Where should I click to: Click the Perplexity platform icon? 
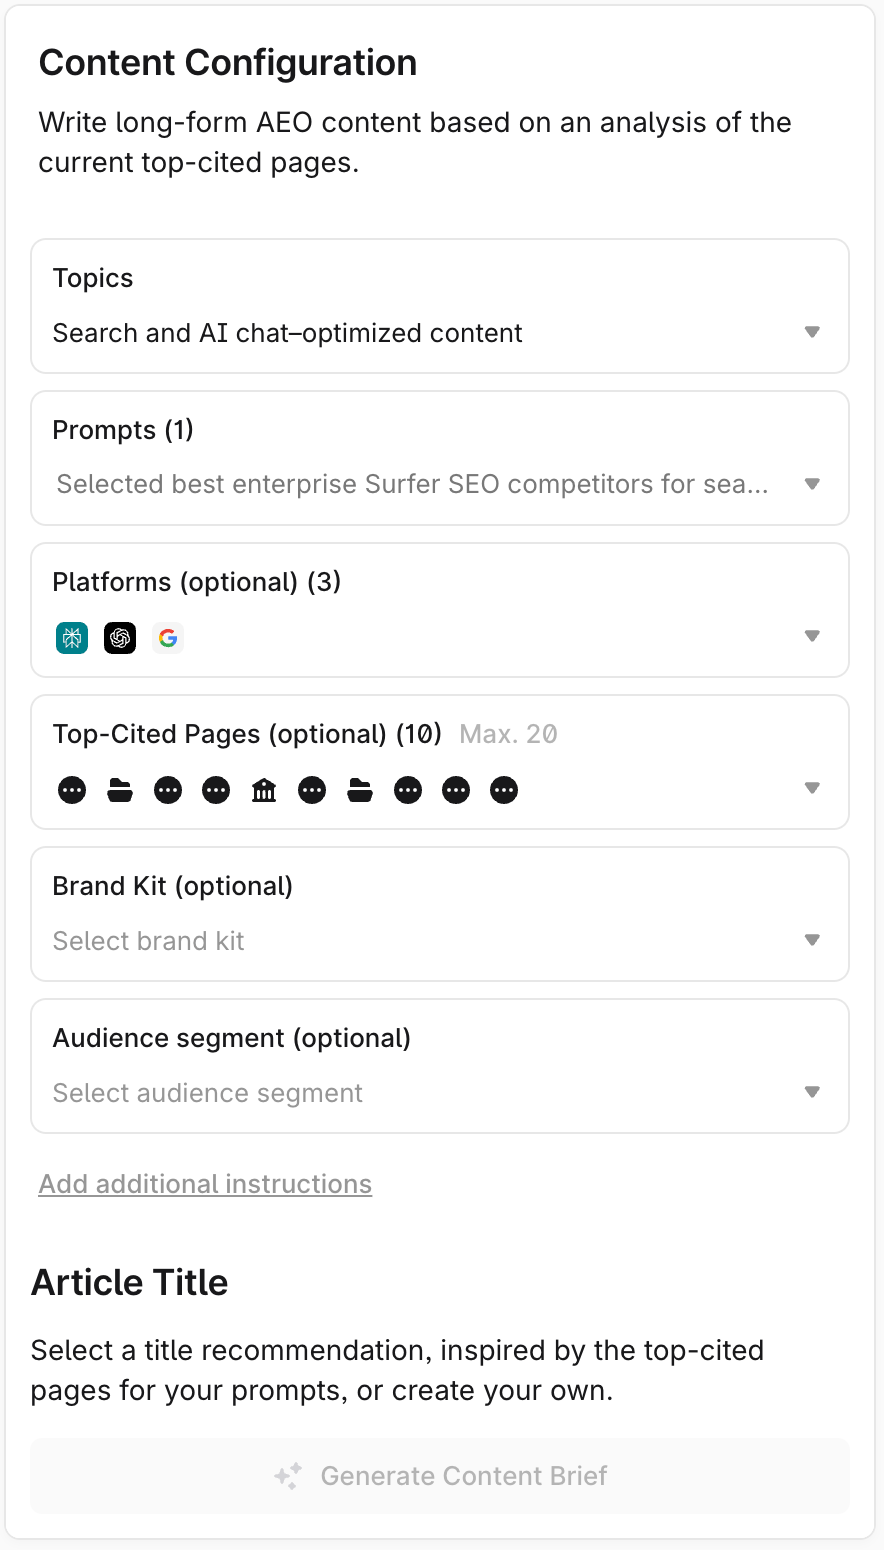[x=72, y=638]
